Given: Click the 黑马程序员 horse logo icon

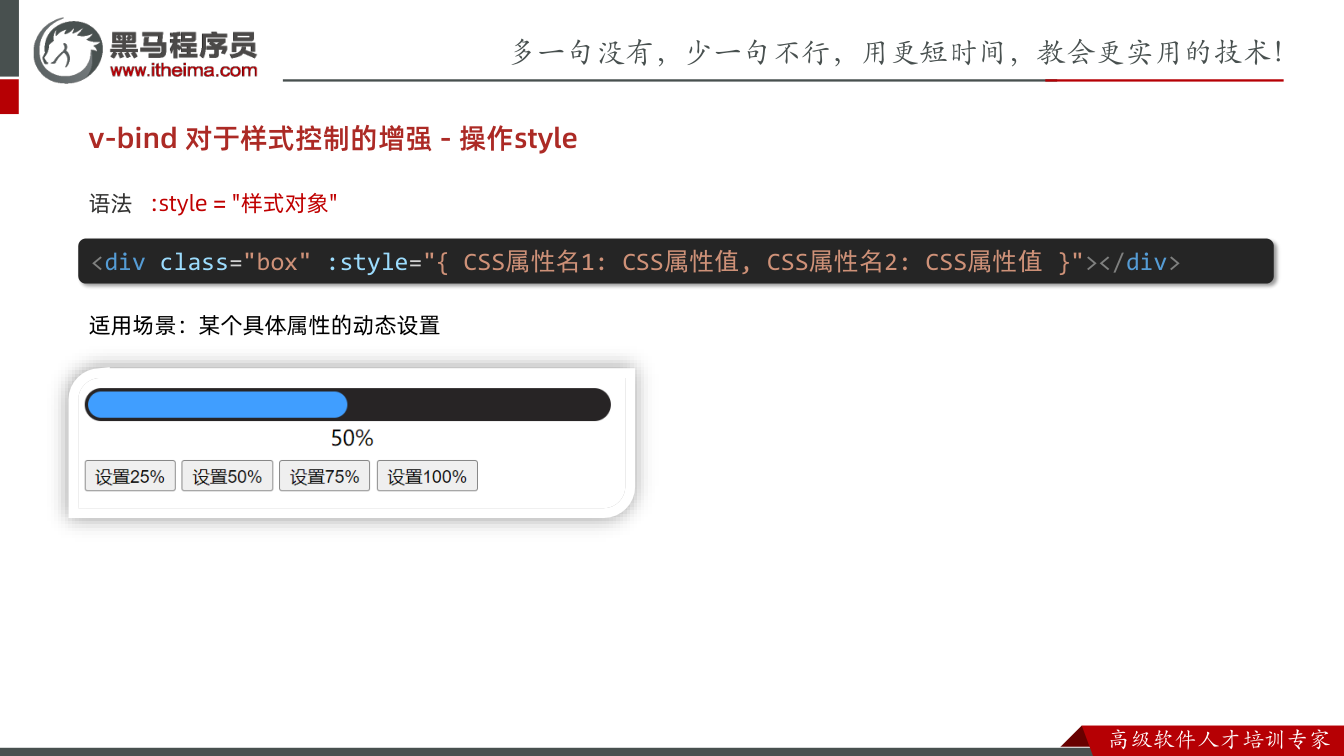Looking at the screenshot, I should click(x=68, y=50).
